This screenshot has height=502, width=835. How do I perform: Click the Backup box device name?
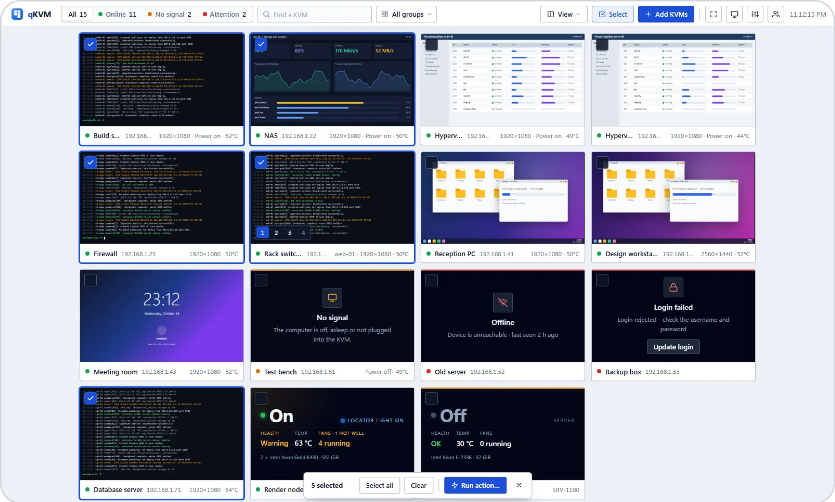pyautogui.click(x=623, y=372)
